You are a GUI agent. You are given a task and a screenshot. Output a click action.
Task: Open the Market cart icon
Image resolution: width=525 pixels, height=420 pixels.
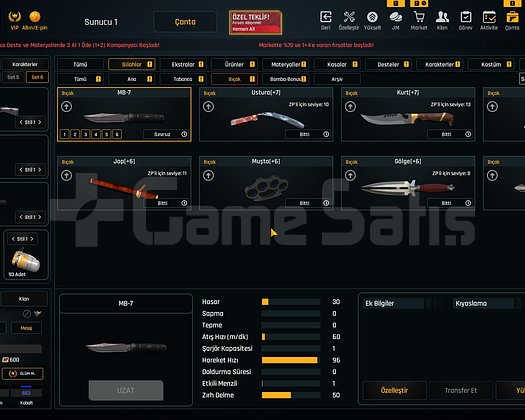pyautogui.click(x=419, y=17)
